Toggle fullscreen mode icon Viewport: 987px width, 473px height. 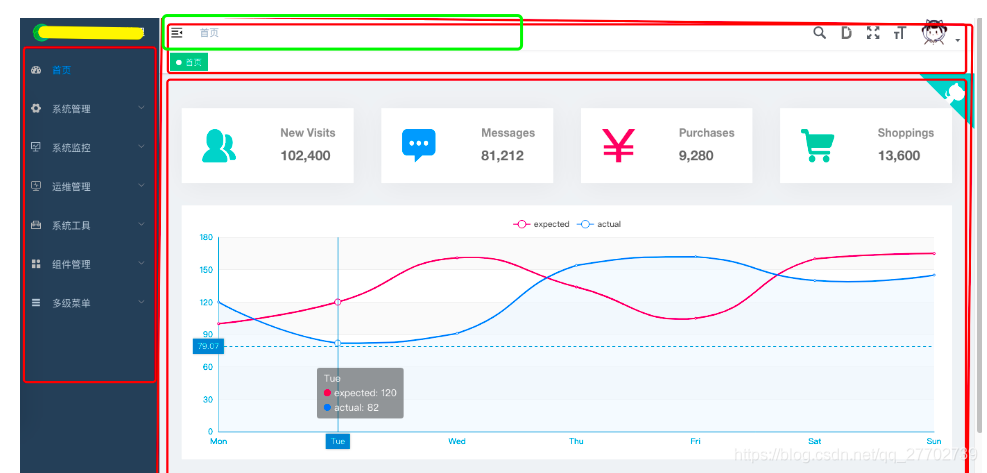coord(873,33)
